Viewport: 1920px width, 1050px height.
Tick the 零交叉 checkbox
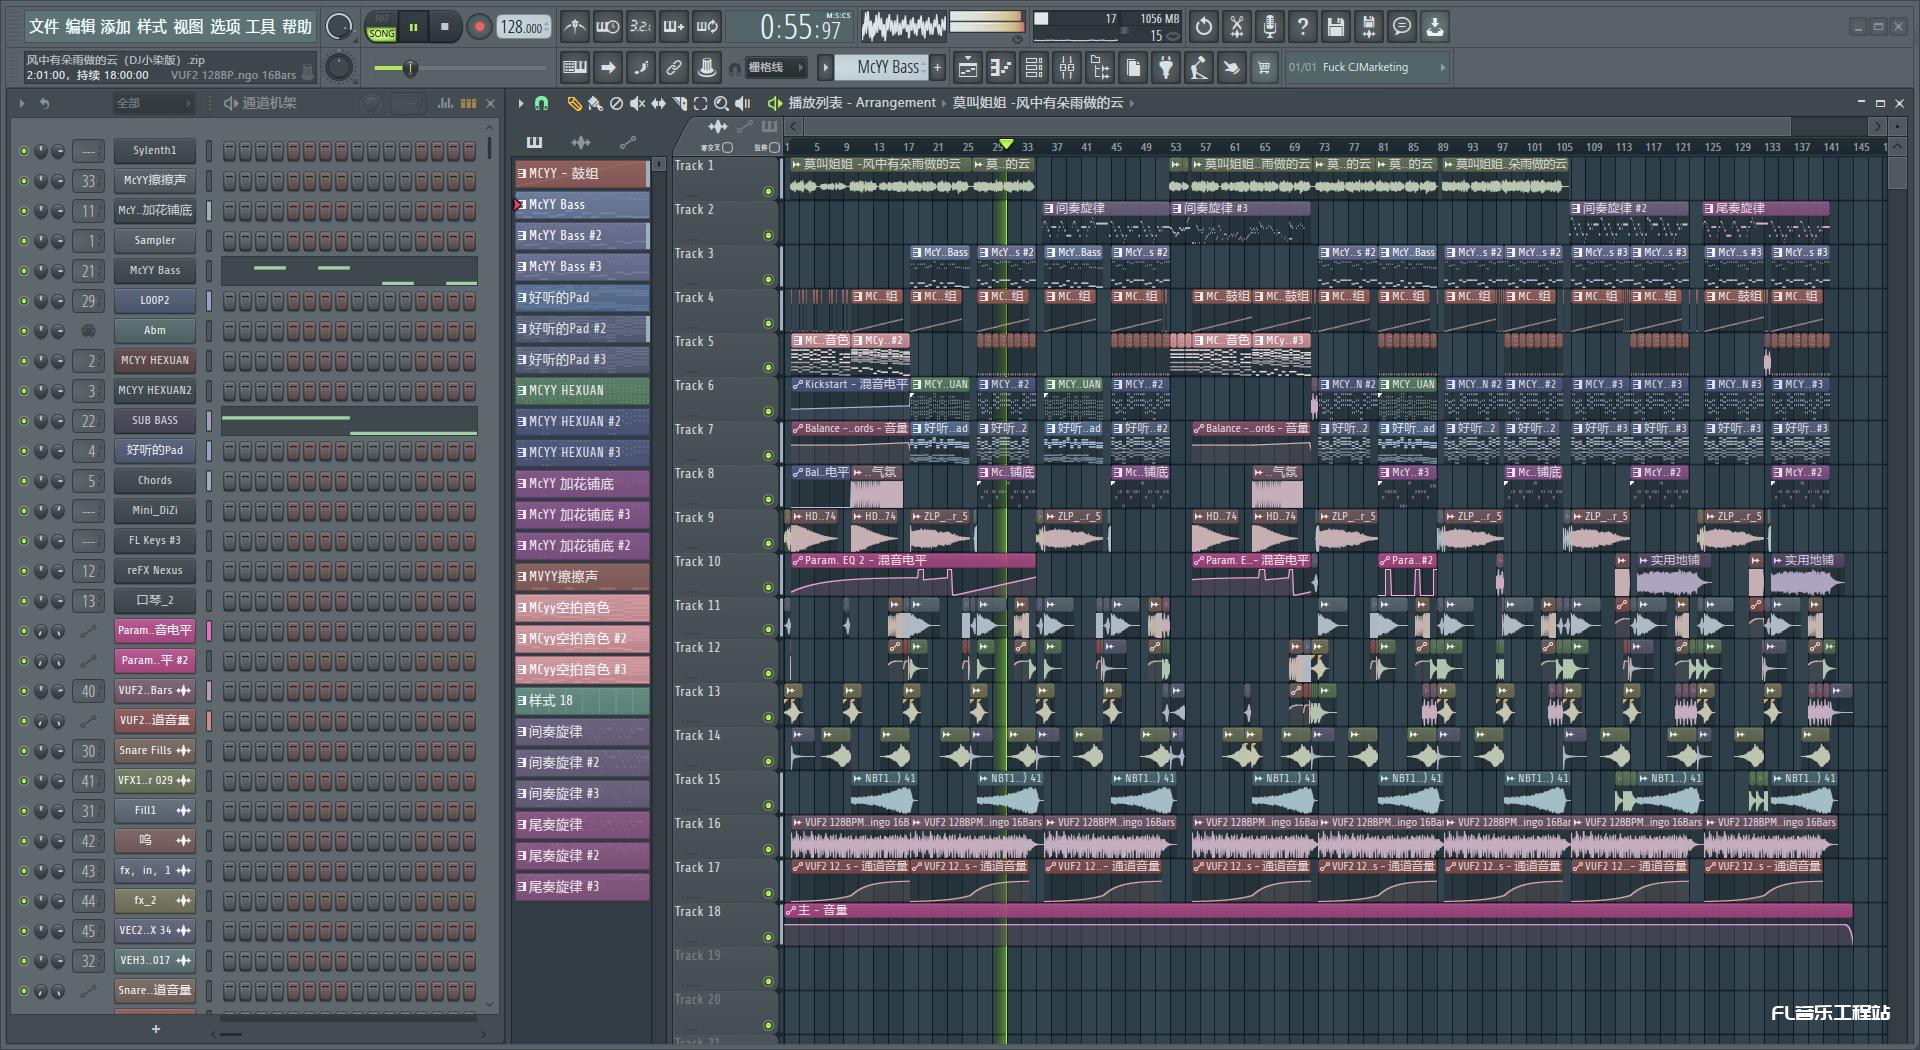[x=728, y=147]
